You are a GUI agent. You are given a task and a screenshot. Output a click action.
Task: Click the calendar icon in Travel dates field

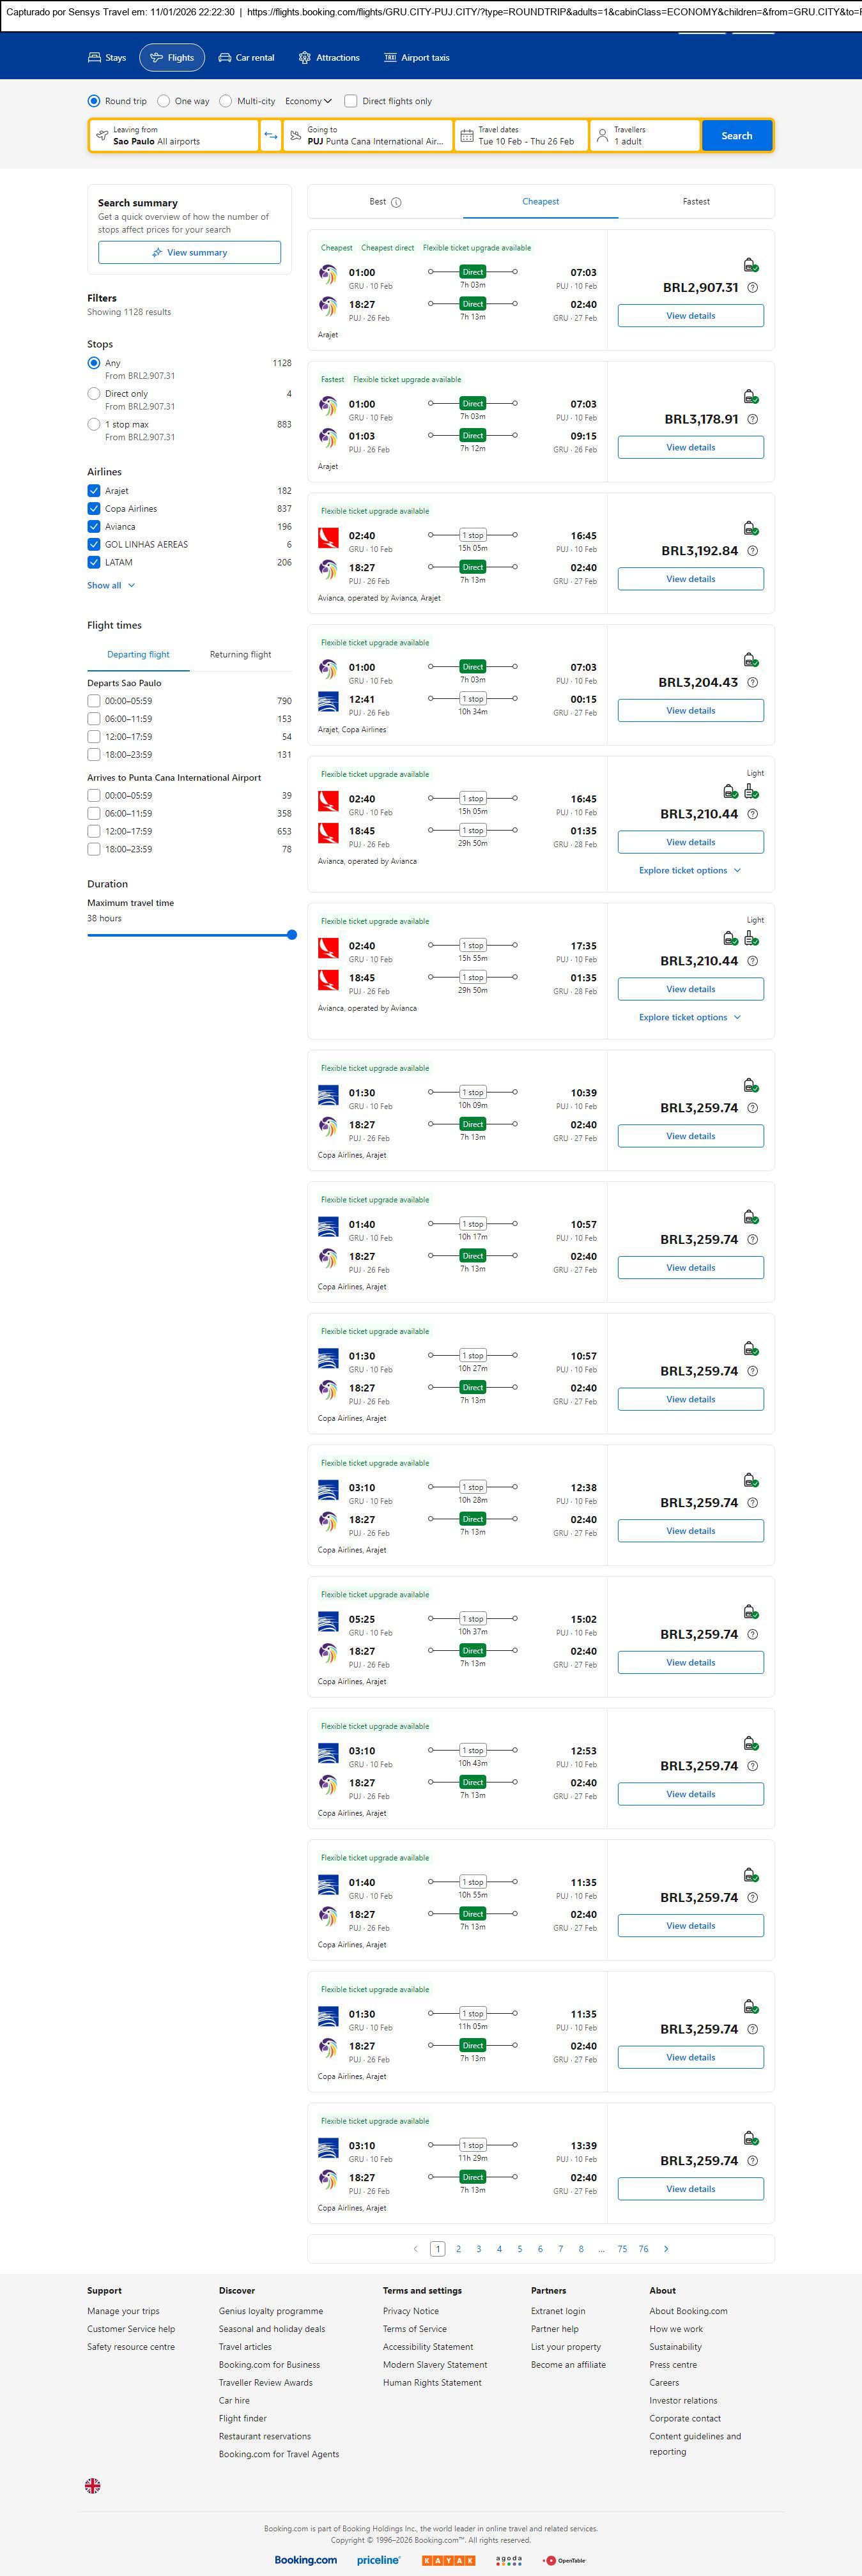466,136
